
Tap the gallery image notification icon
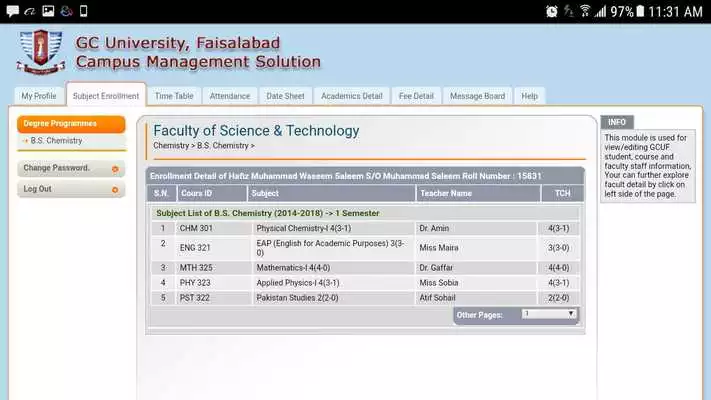coord(48,11)
